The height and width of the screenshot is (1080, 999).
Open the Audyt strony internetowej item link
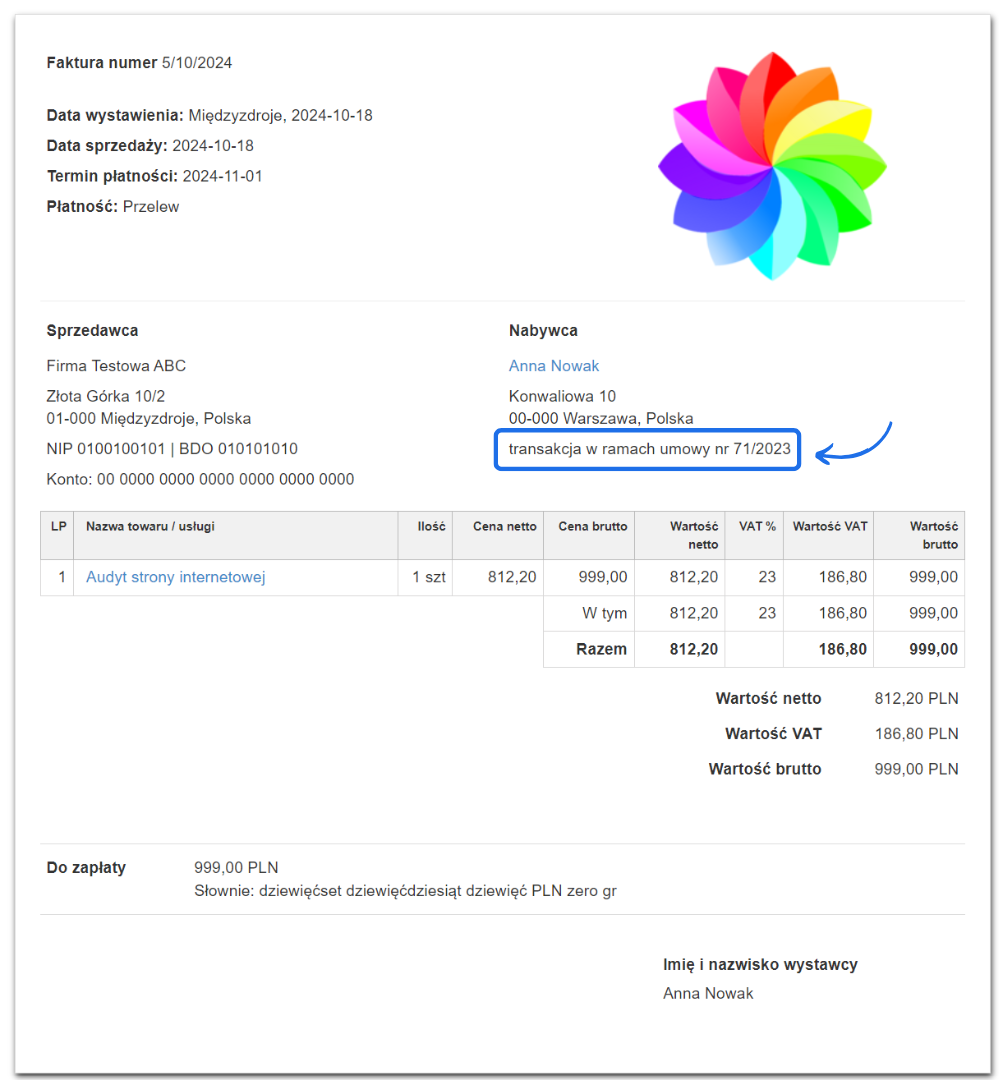click(176, 577)
